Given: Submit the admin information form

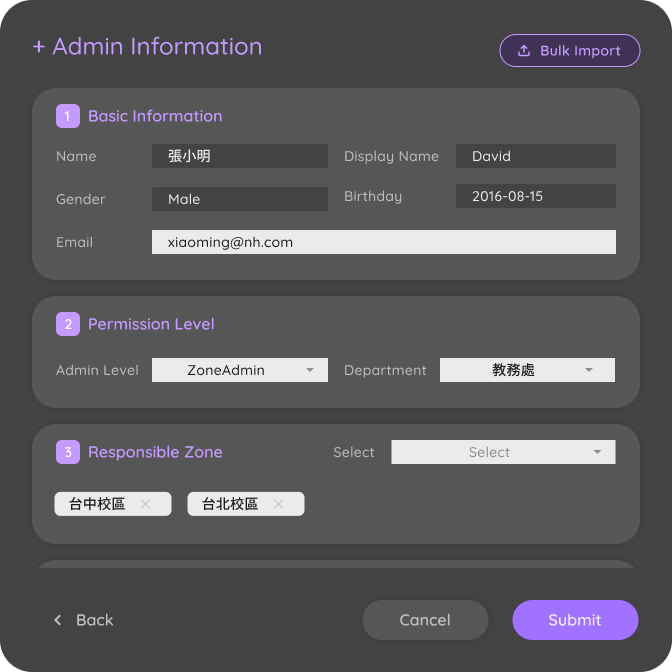Looking at the screenshot, I should tap(575, 620).
